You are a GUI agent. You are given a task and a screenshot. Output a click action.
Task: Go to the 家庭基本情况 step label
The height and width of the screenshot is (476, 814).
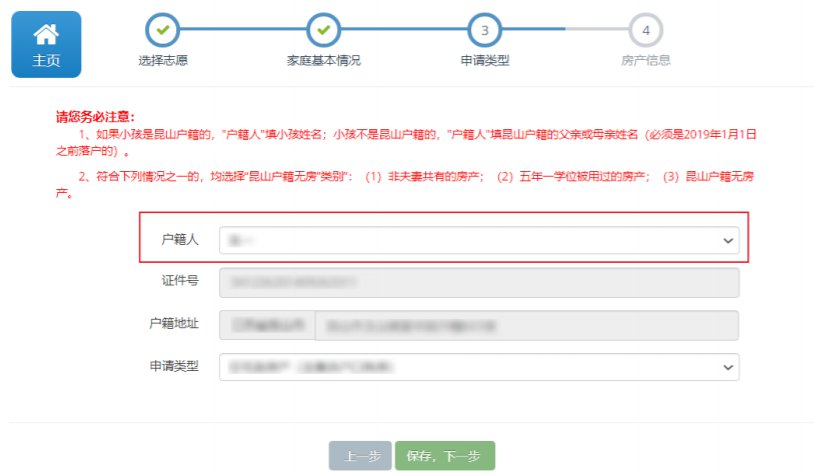click(323, 60)
